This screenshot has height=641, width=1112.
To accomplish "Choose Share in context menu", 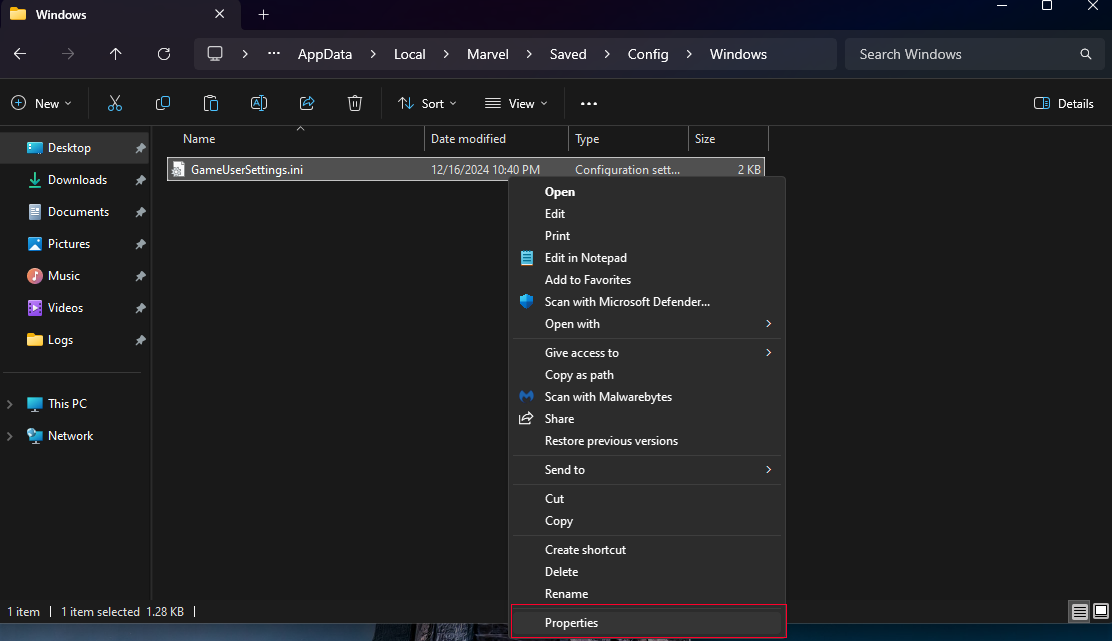I will pos(647,418).
